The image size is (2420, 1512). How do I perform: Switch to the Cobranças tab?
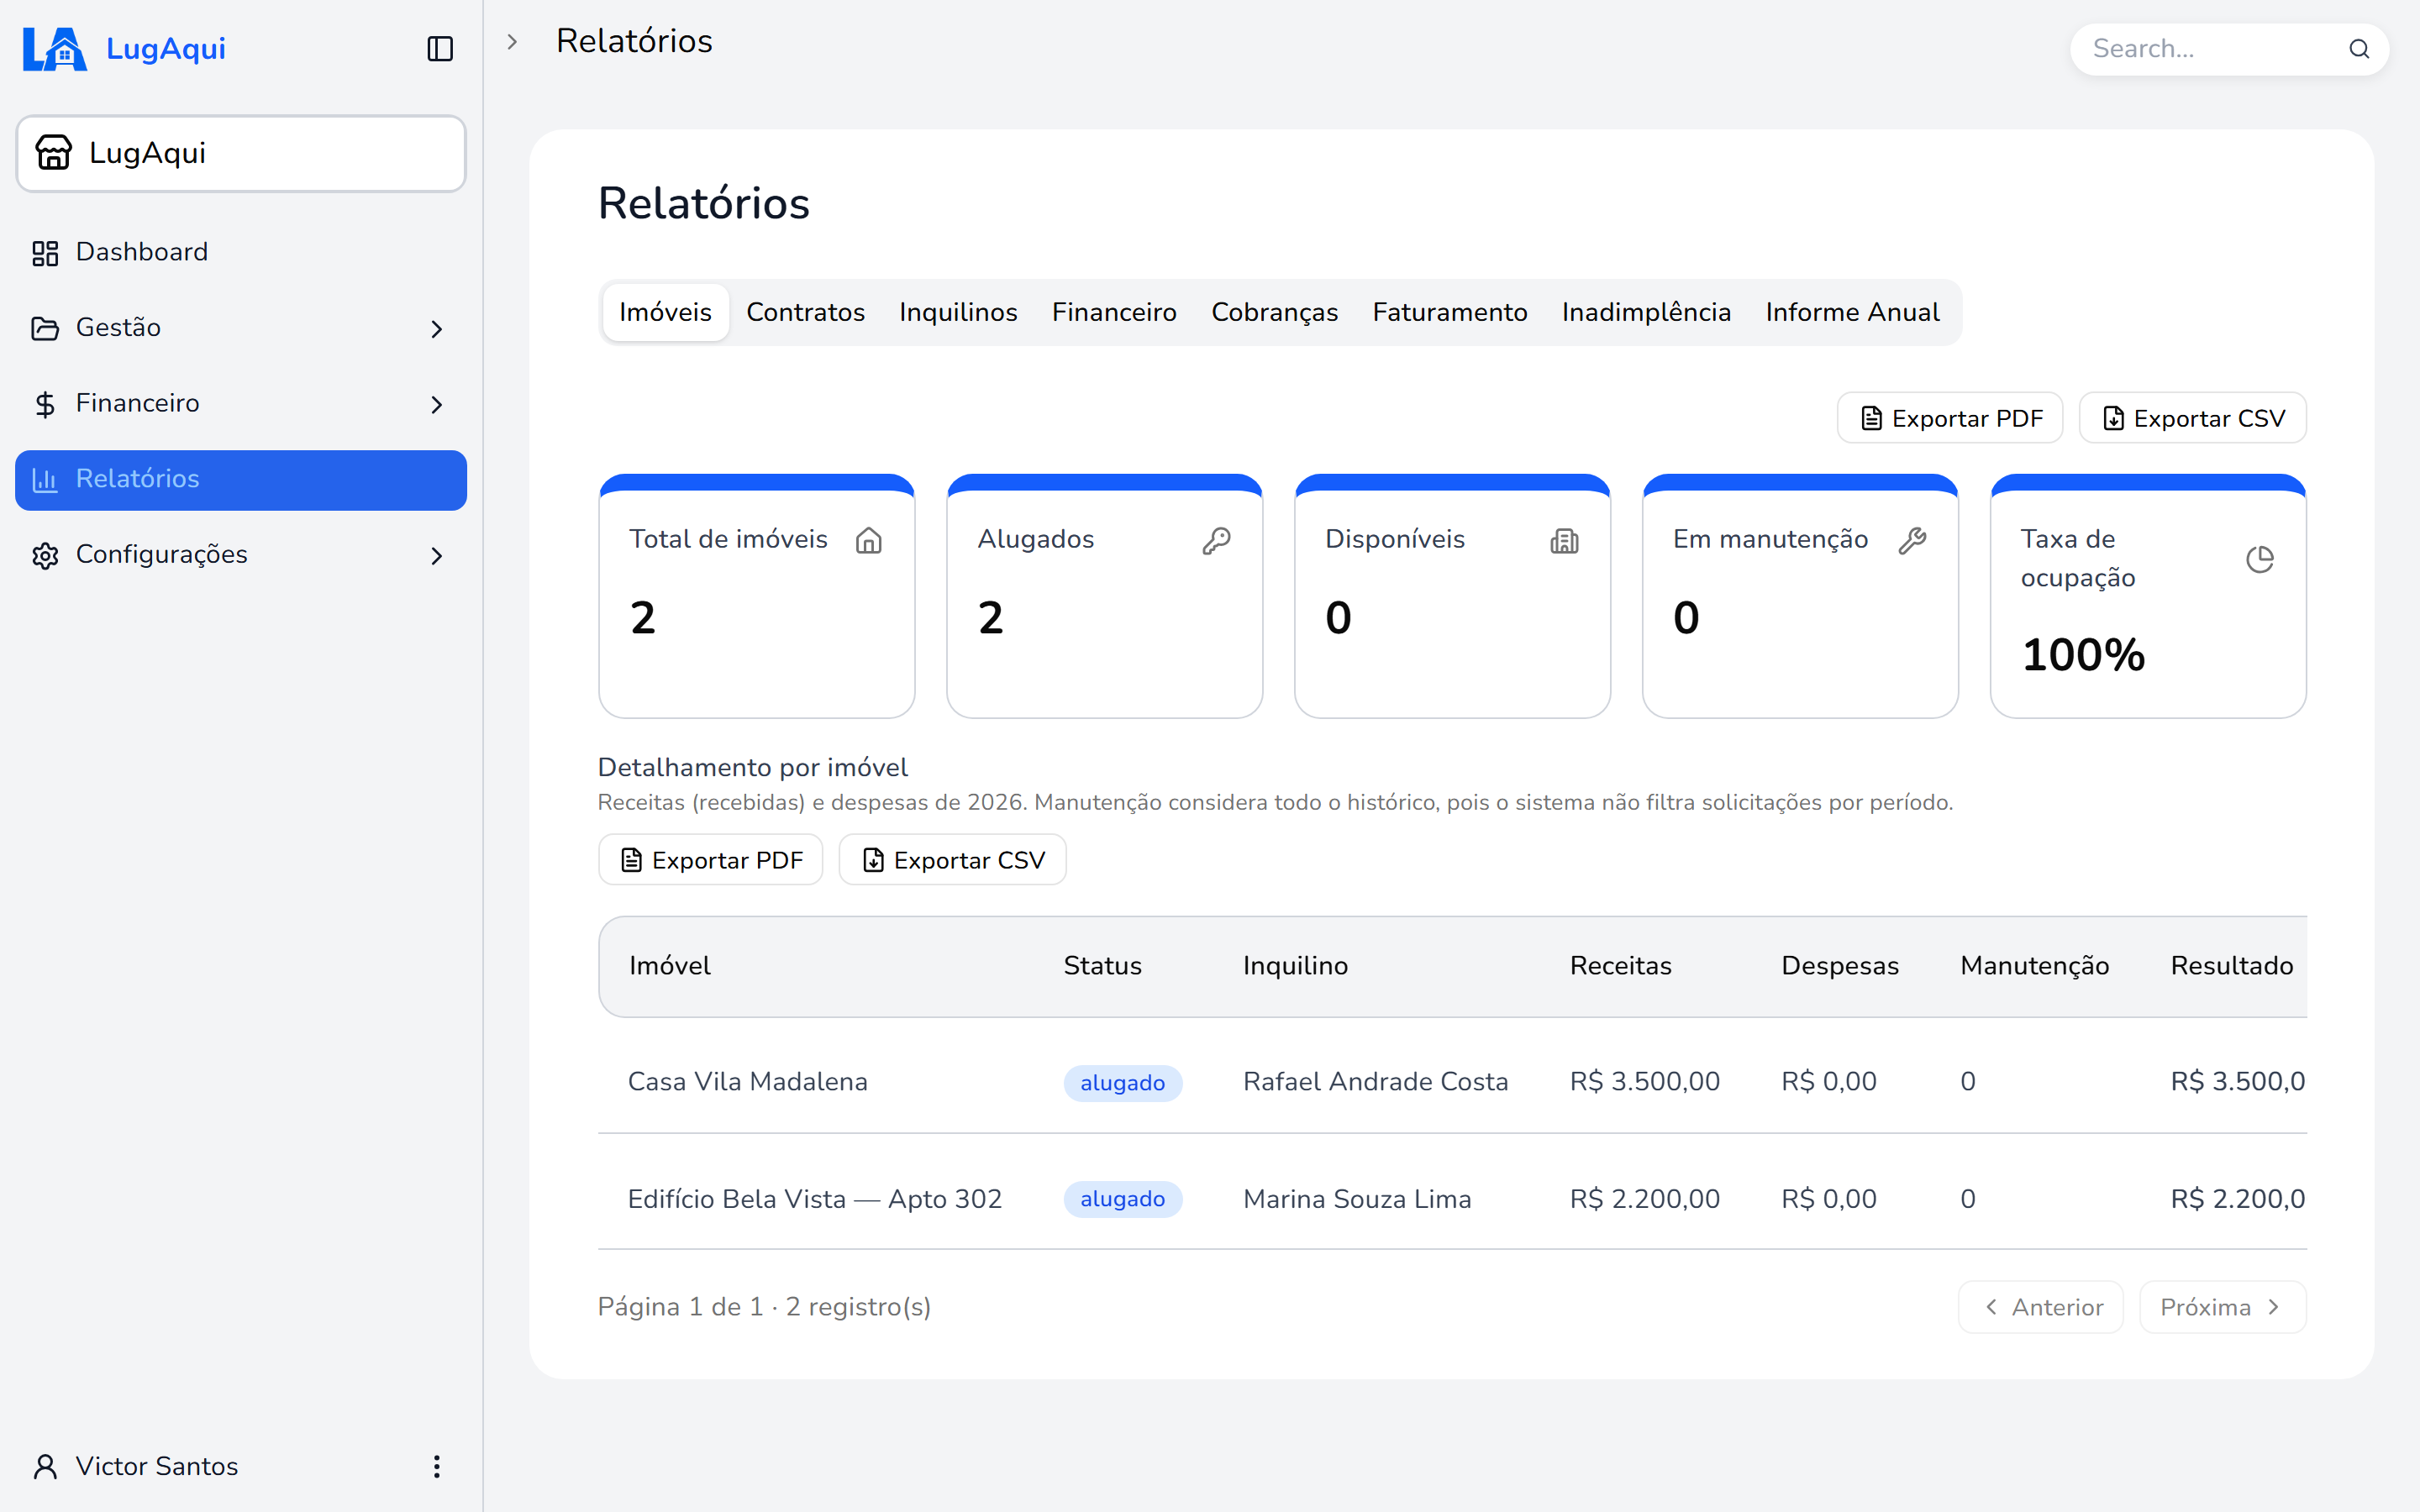click(1274, 312)
